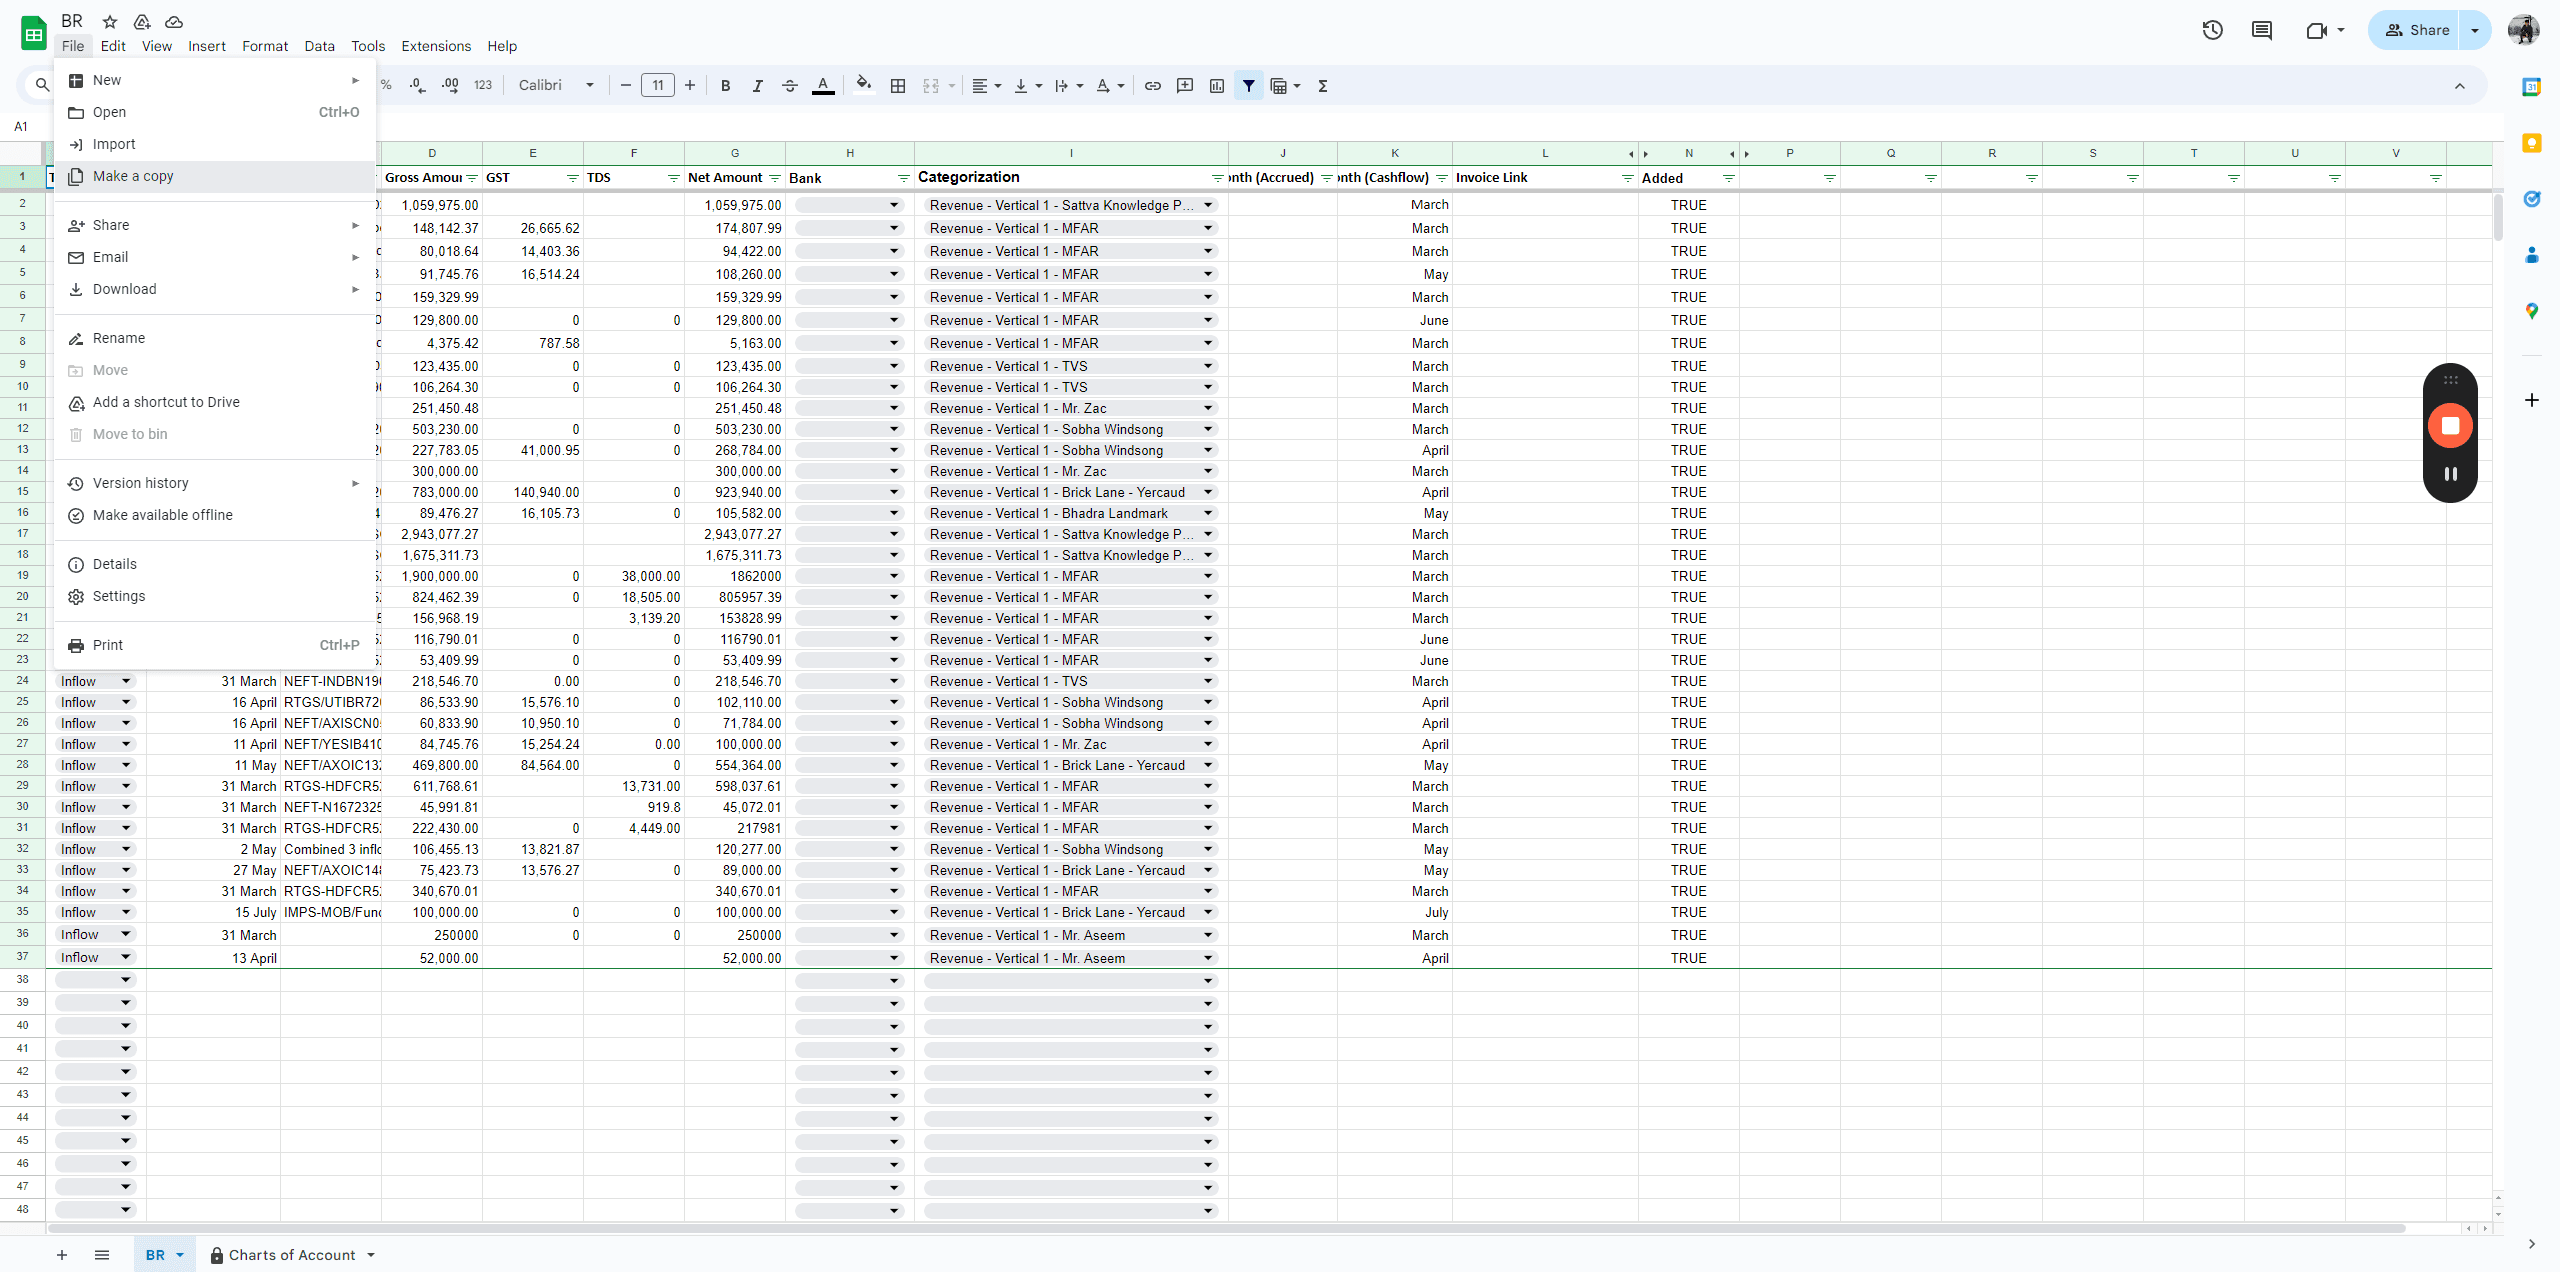
Task: Select row 15 header
Action: (22, 491)
